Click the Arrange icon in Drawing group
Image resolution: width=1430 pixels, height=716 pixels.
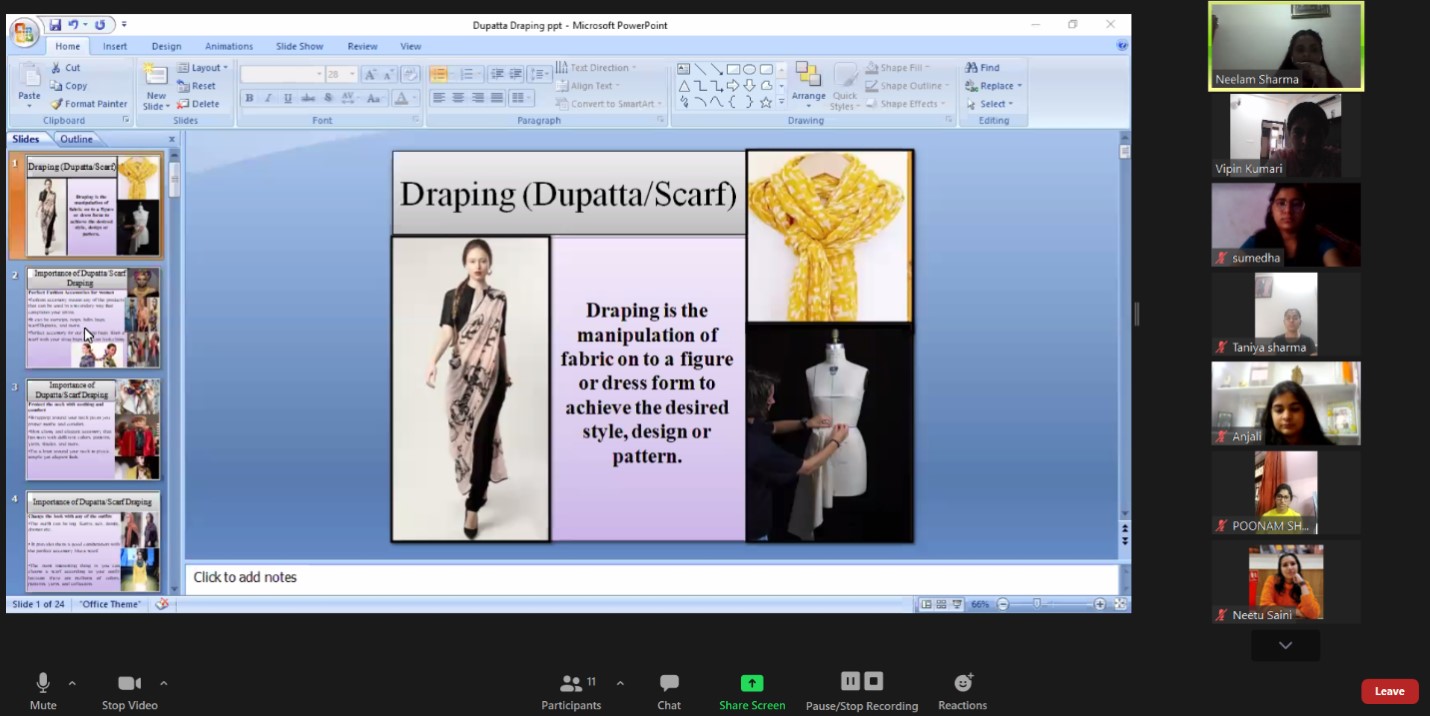[808, 78]
